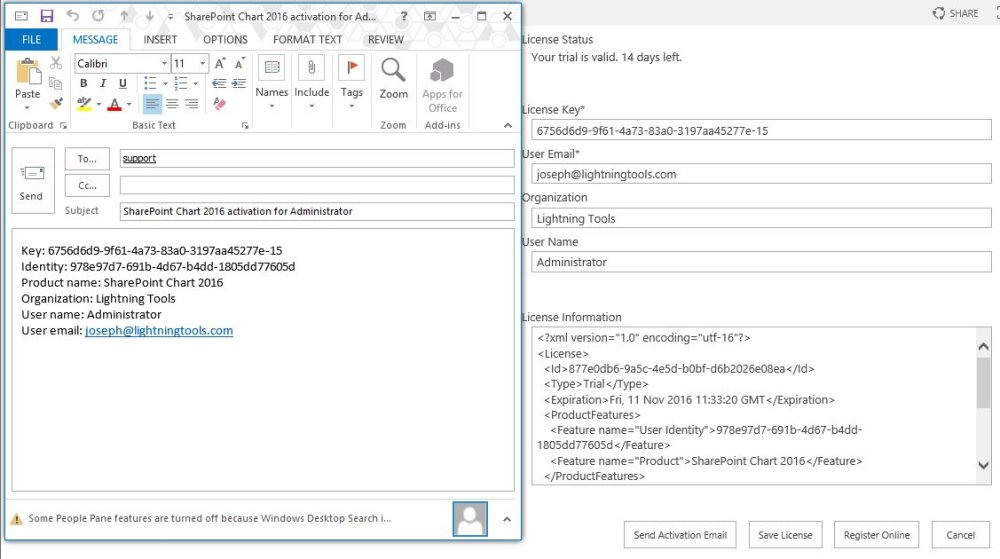This screenshot has width=1000, height=559.
Task: Click the Numbering list icon
Action: [181, 83]
